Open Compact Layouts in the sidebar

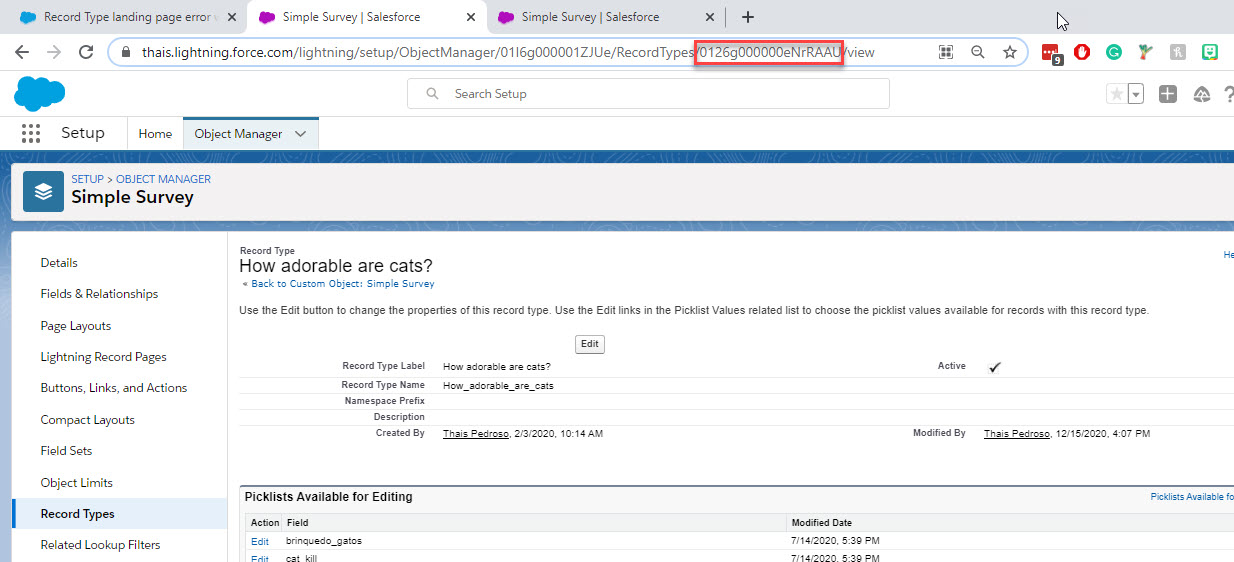(87, 420)
